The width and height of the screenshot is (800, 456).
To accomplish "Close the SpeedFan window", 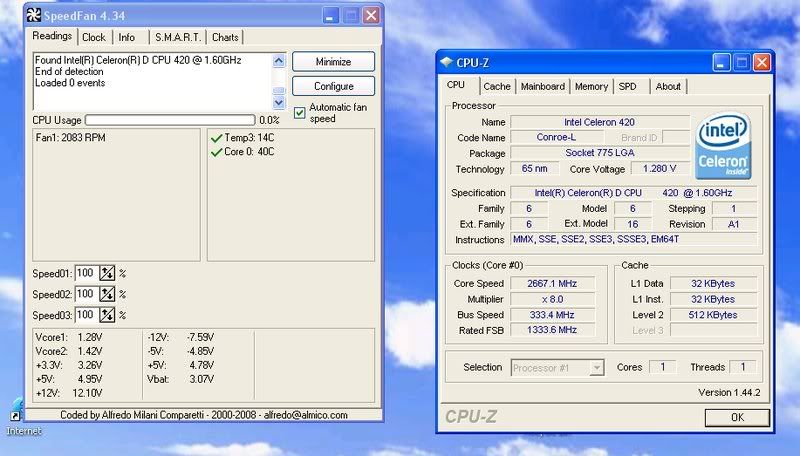I will (x=371, y=15).
